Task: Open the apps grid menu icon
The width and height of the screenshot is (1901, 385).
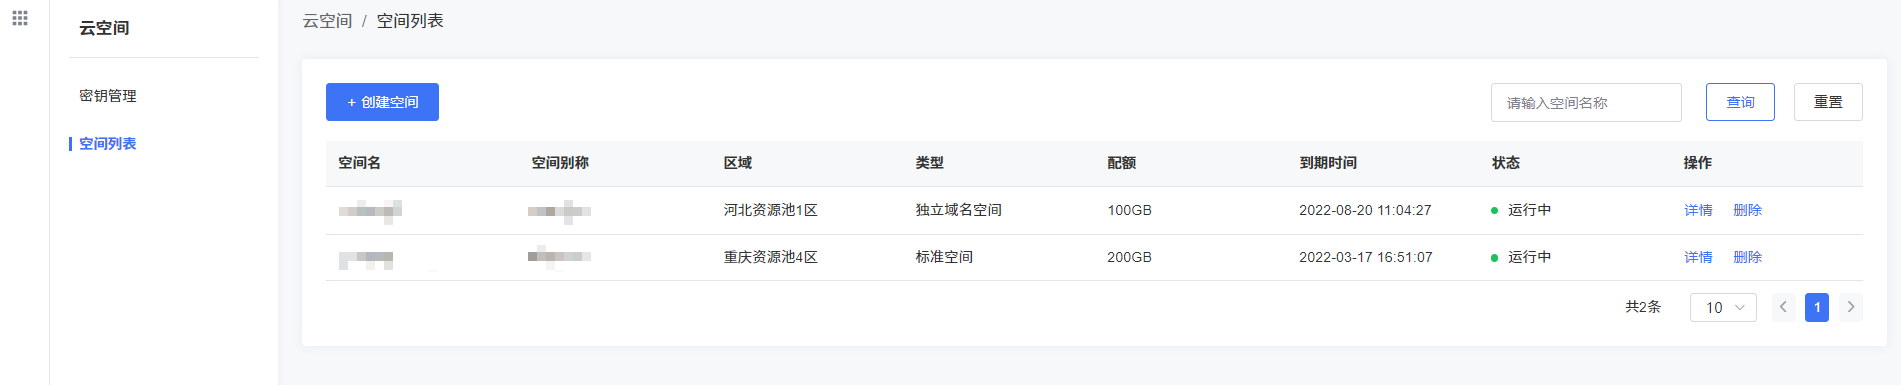Action: (20, 18)
